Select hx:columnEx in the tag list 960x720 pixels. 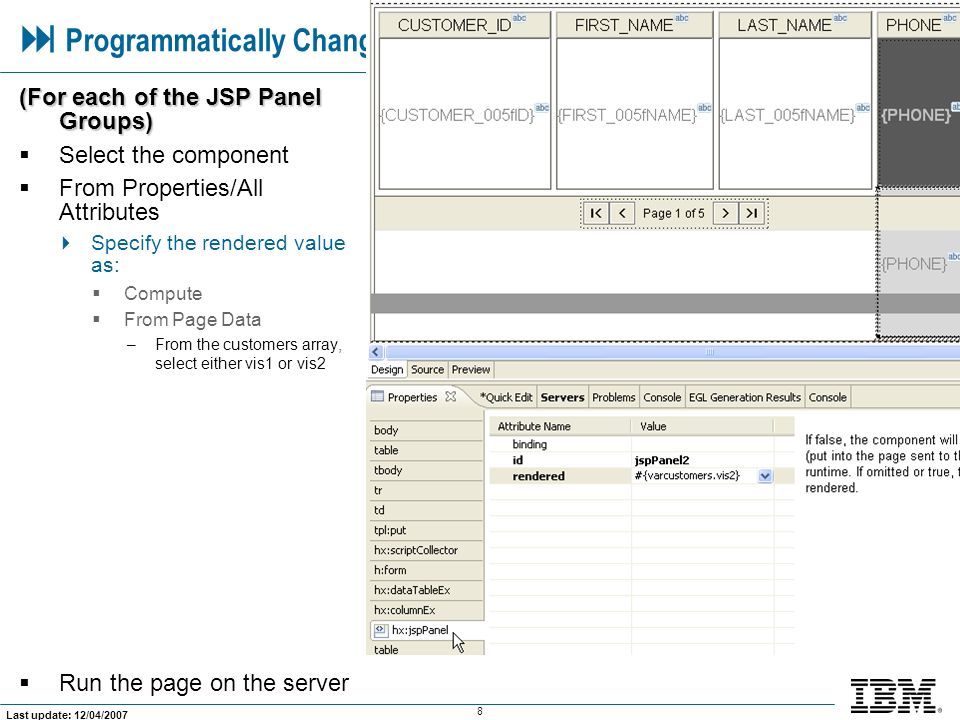click(x=427, y=610)
